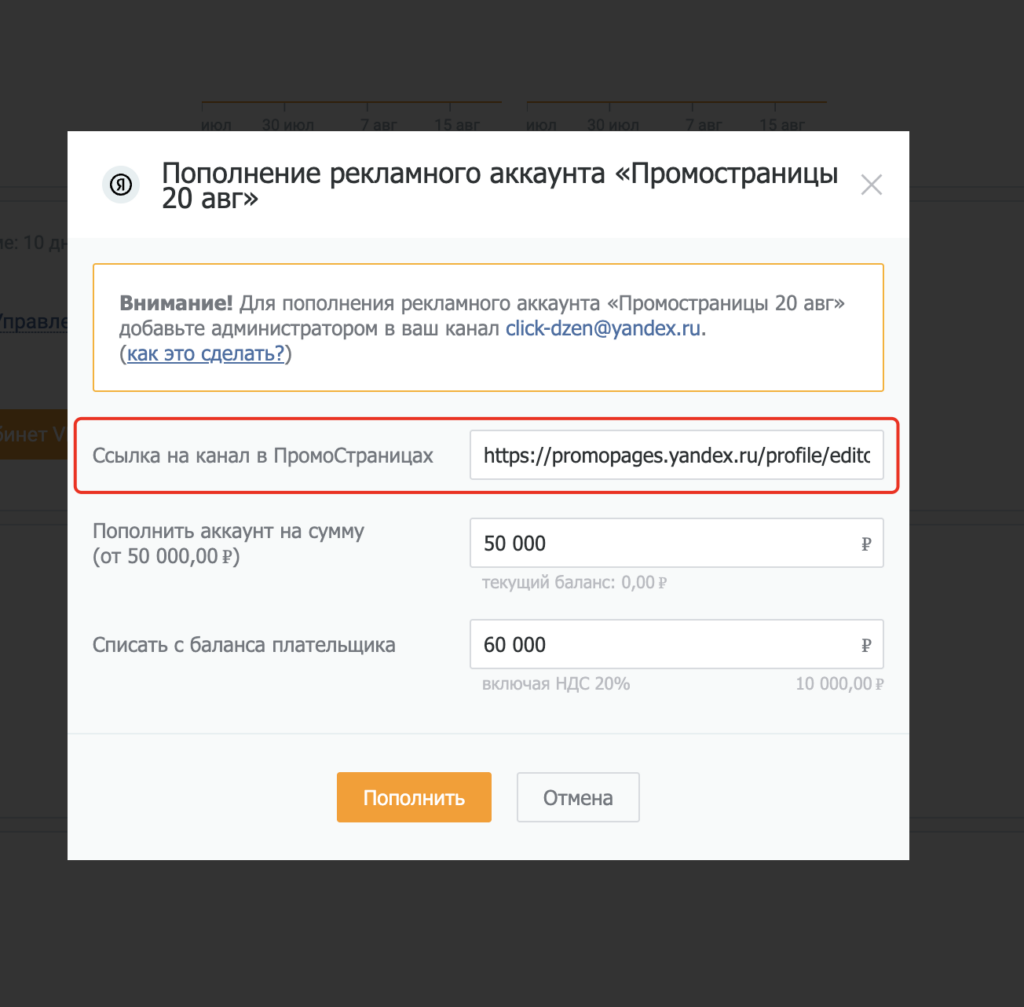Open the "как это сделать?" help link
The width and height of the screenshot is (1024, 1007).
(206, 353)
